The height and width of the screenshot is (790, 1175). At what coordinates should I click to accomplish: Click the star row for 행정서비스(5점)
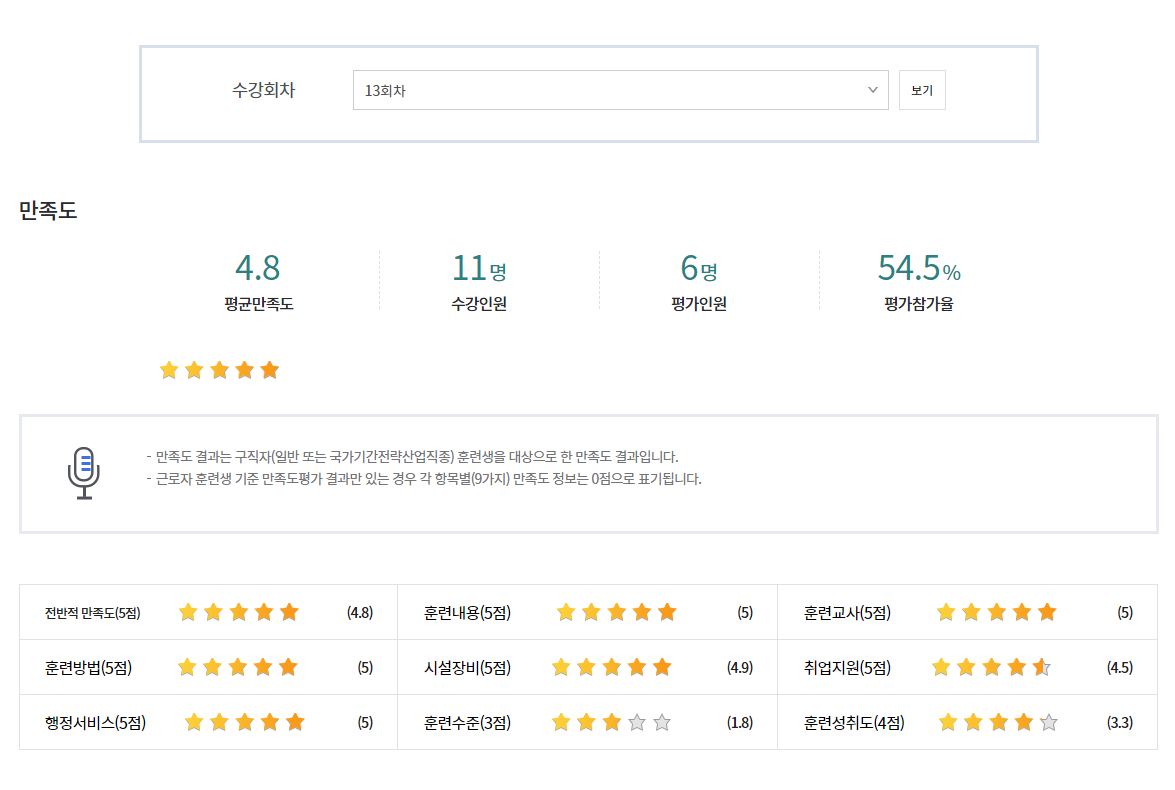(244, 723)
